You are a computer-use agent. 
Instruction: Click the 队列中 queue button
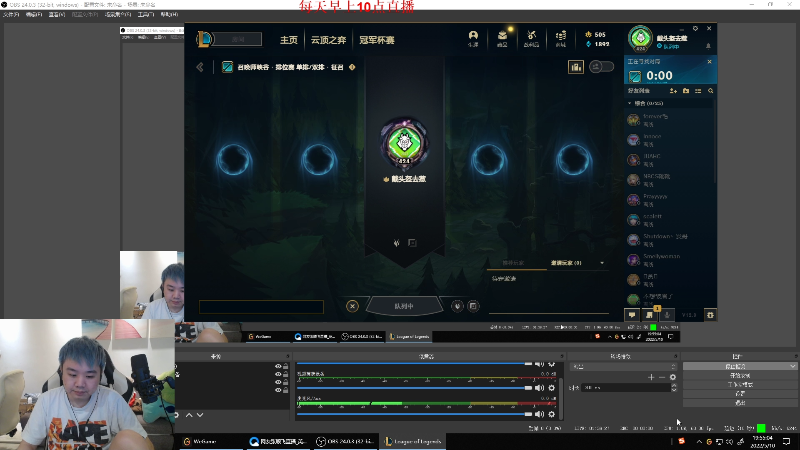pos(404,306)
